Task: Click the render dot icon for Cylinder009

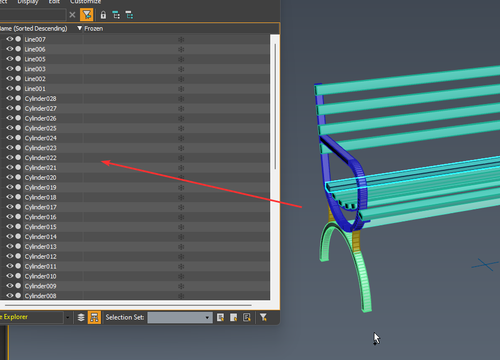Action: pyautogui.click(x=18, y=286)
